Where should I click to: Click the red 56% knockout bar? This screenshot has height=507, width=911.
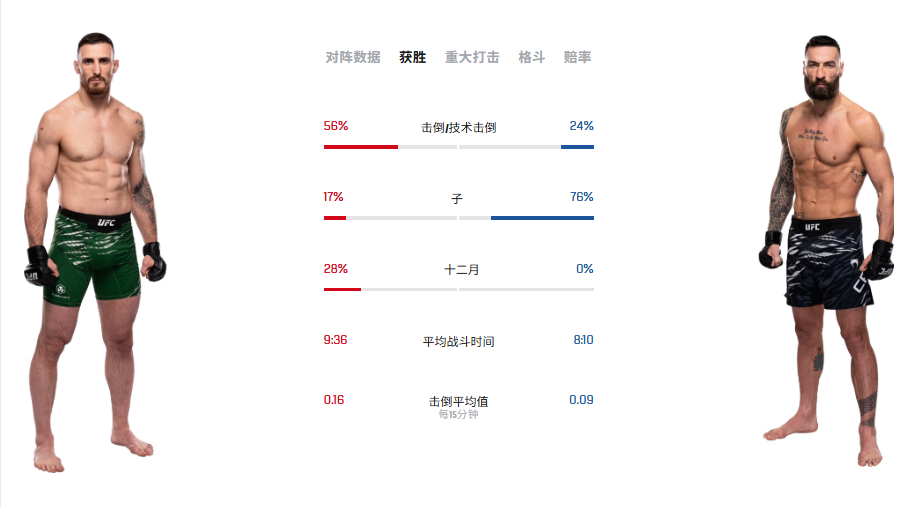point(361,147)
